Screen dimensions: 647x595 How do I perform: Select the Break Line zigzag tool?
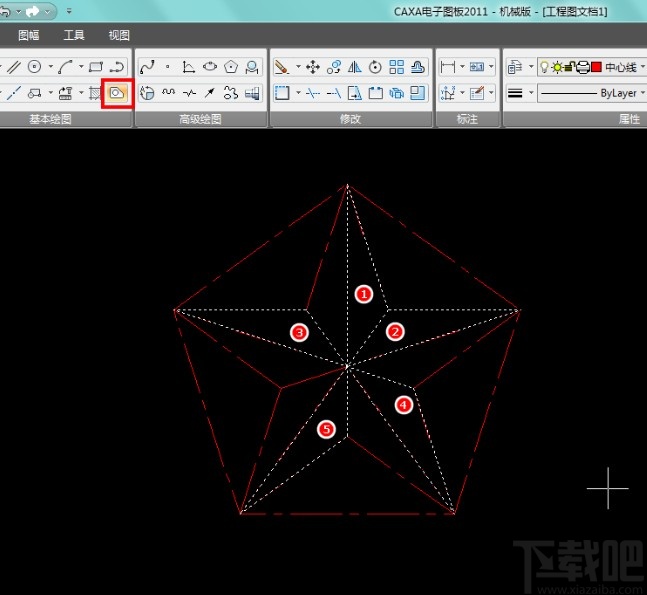tap(189, 93)
